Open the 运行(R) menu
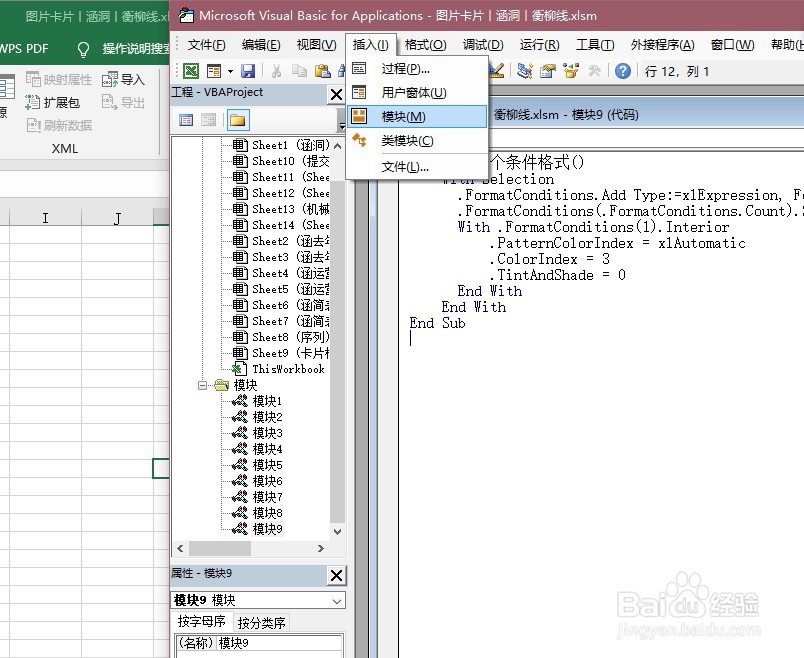Viewport: 804px width, 658px height. (x=539, y=45)
